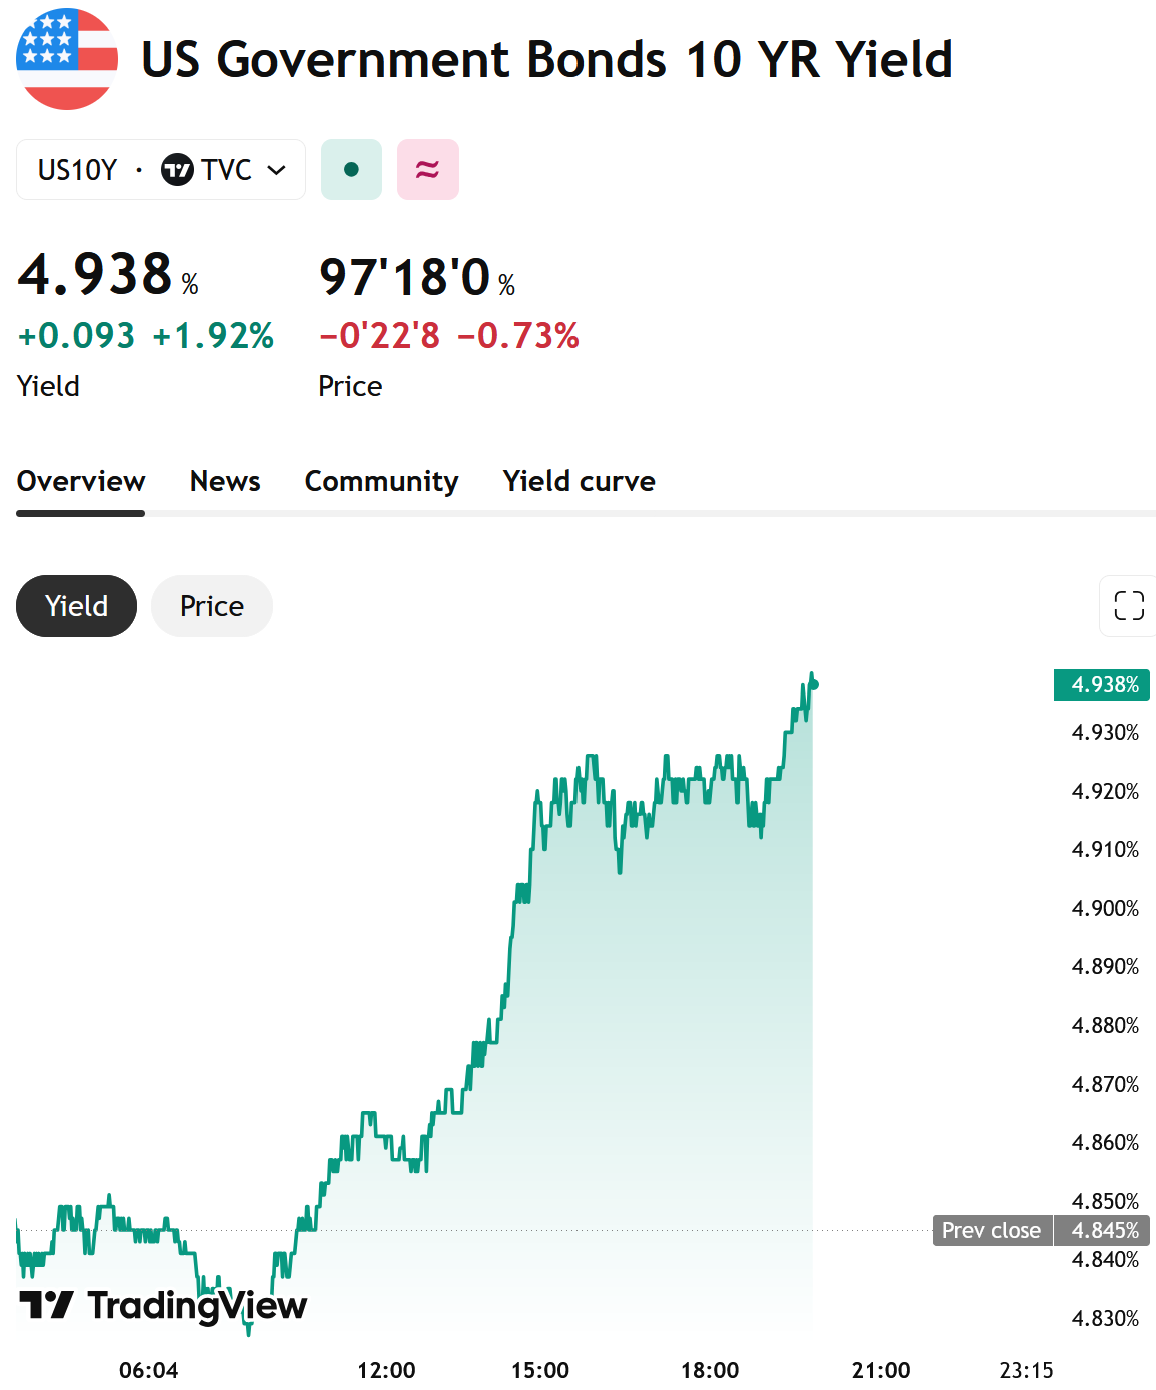
Task: Click the TVC source logo icon
Action: click(177, 170)
